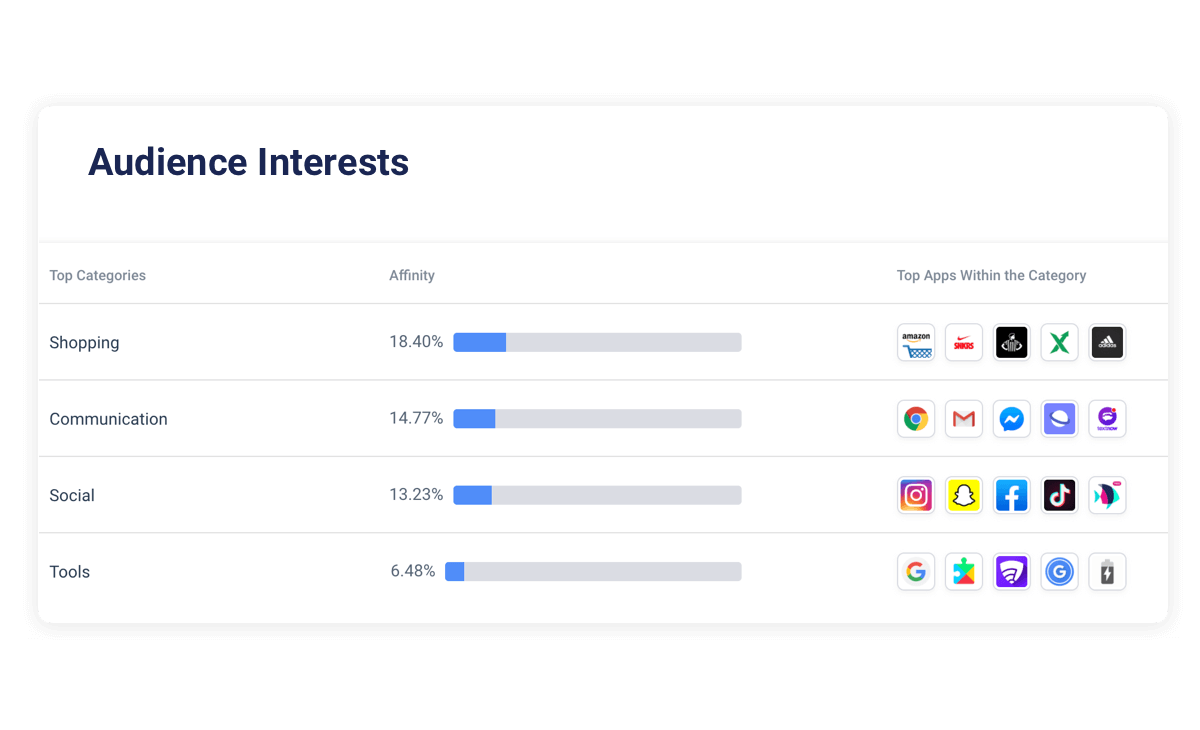Image resolution: width=1200 pixels, height=730 pixels.
Task: Select the Tools category label
Action: 69,571
